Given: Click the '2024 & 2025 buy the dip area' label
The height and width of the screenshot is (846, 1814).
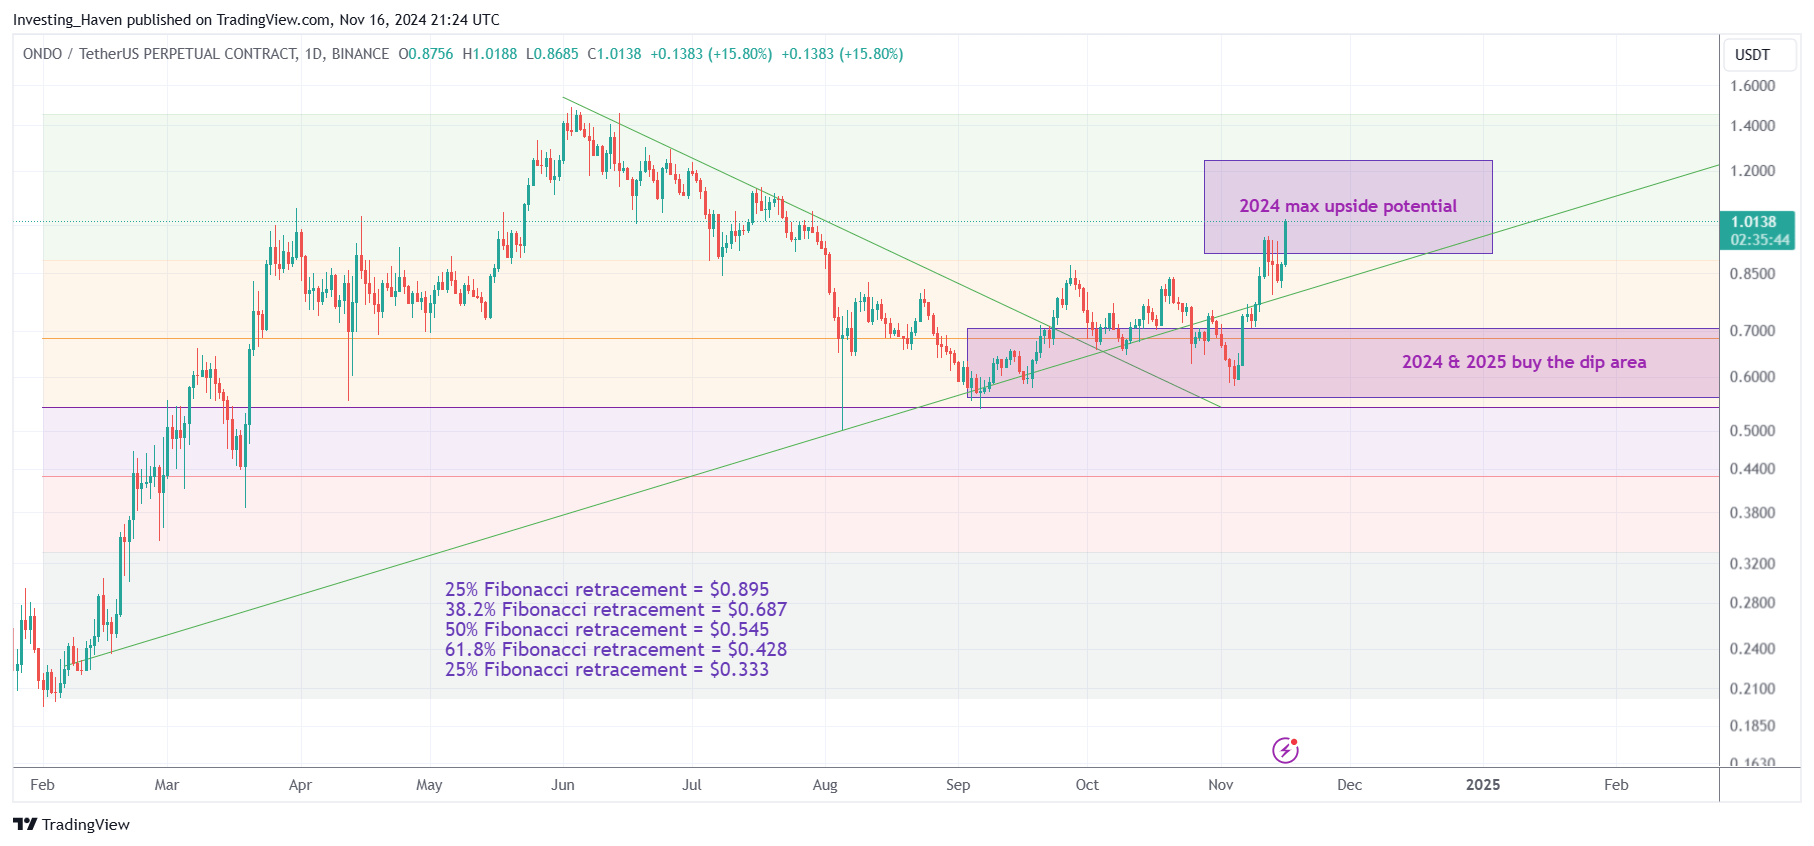Looking at the screenshot, I should 1524,362.
